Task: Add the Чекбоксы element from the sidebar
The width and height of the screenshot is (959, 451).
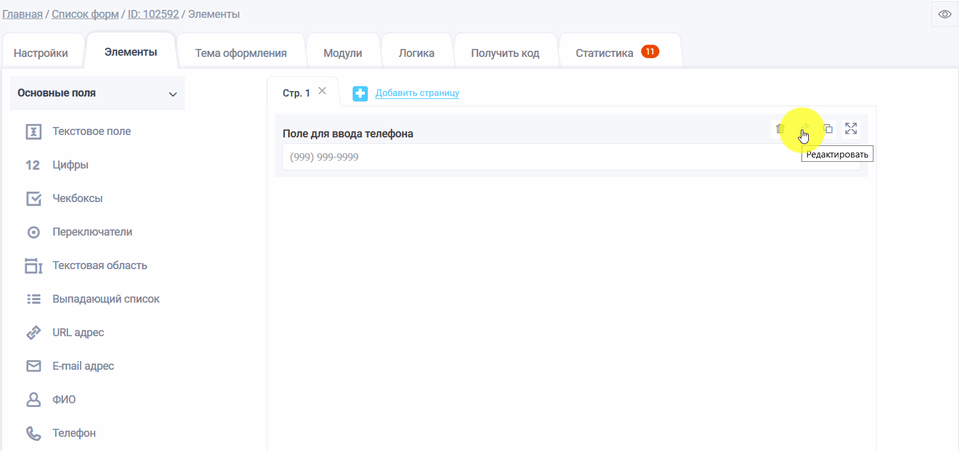Action: (x=77, y=198)
